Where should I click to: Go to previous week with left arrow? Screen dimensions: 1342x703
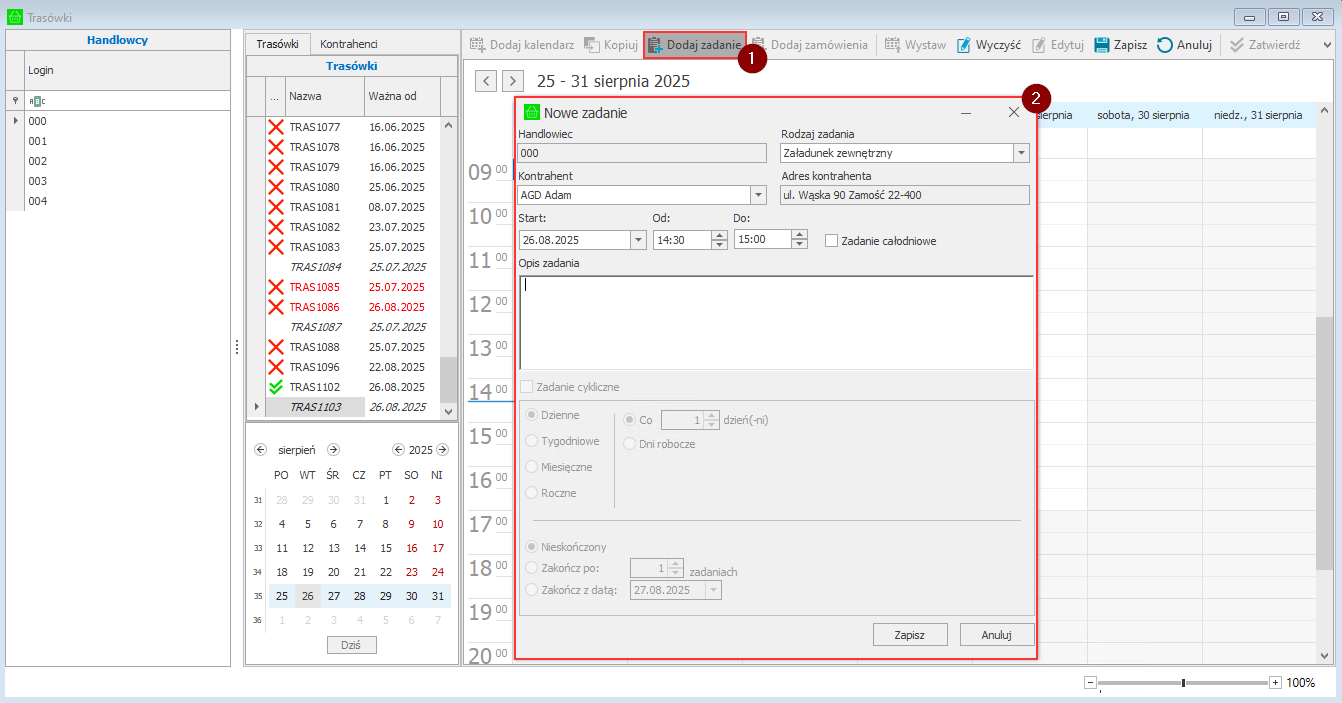(x=486, y=81)
